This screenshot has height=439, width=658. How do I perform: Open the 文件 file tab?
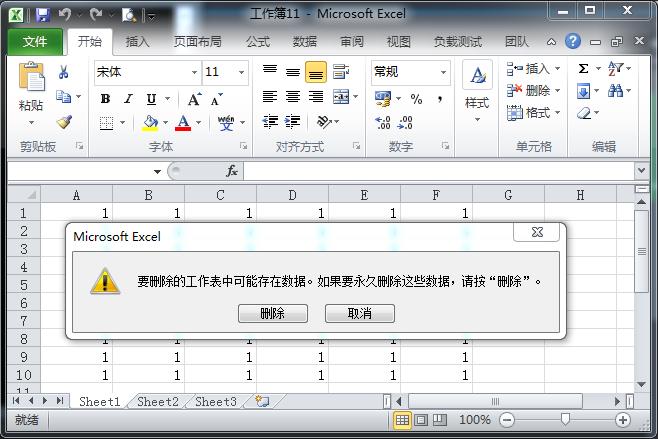coord(35,42)
